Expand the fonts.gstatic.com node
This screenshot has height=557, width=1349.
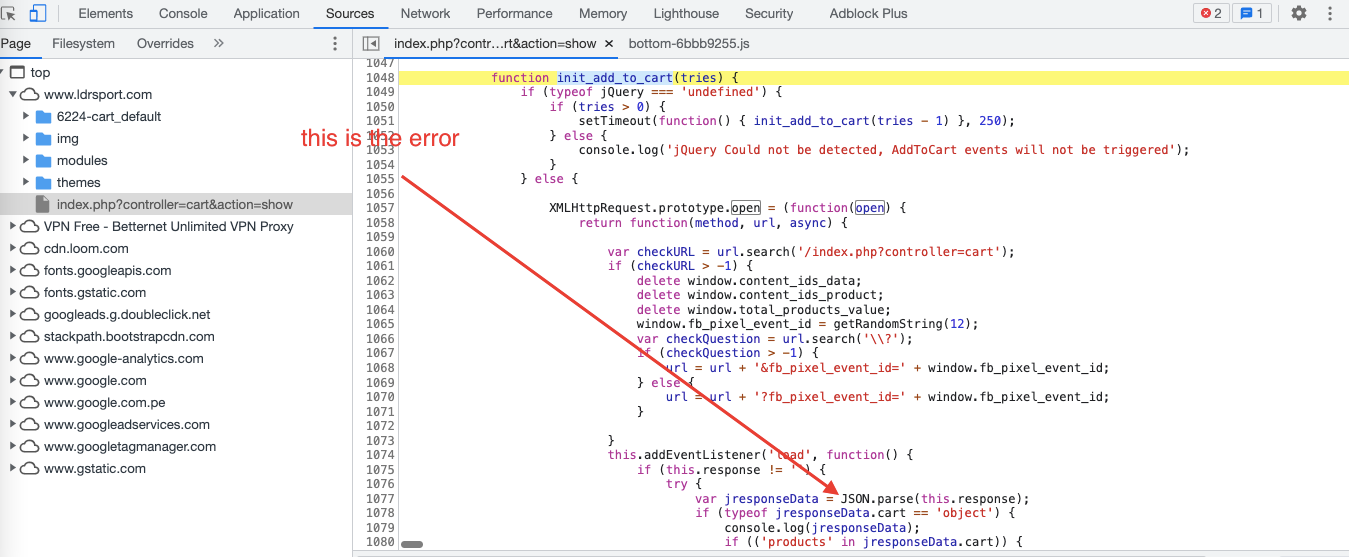(x=13, y=292)
